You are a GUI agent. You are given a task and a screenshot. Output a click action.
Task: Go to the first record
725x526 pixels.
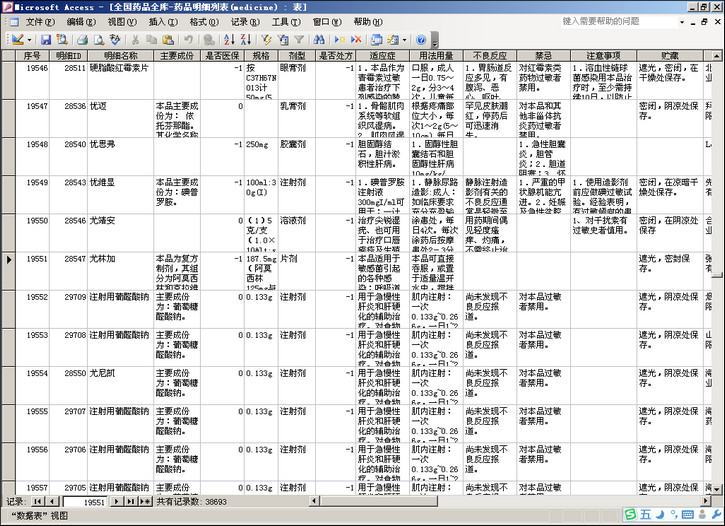tap(37, 501)
